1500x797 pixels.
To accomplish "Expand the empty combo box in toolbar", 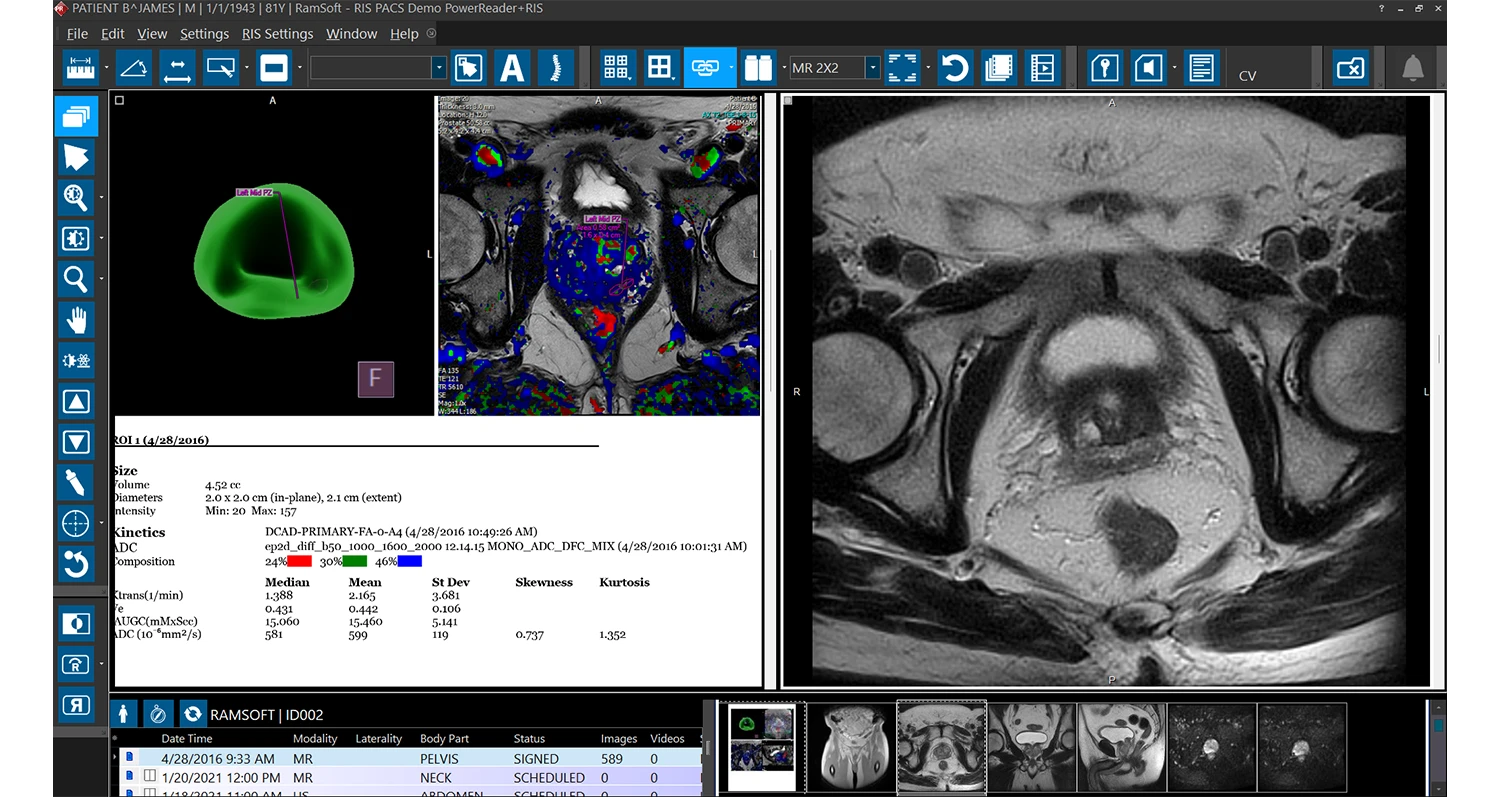I will (438, 68).
